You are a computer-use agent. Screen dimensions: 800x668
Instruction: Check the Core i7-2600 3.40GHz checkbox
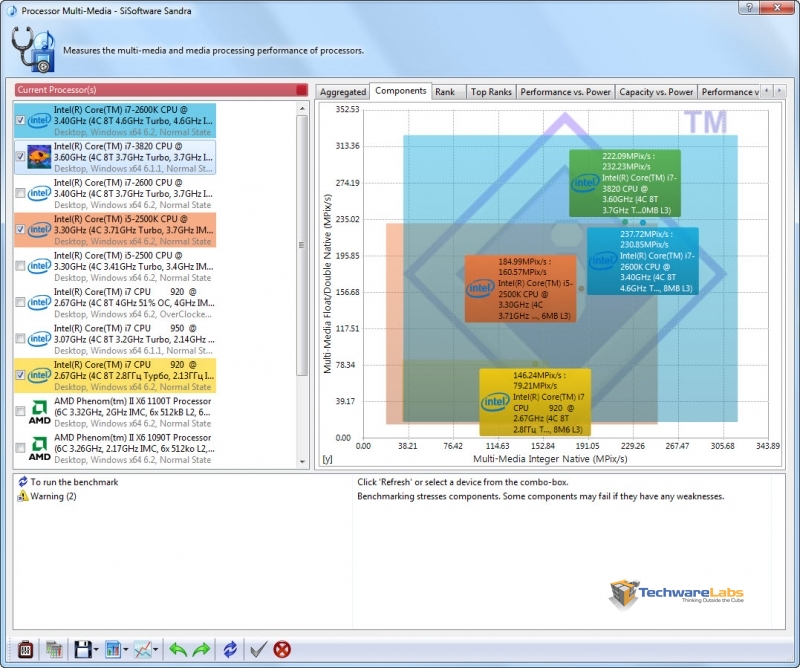[x=20, y=193]
